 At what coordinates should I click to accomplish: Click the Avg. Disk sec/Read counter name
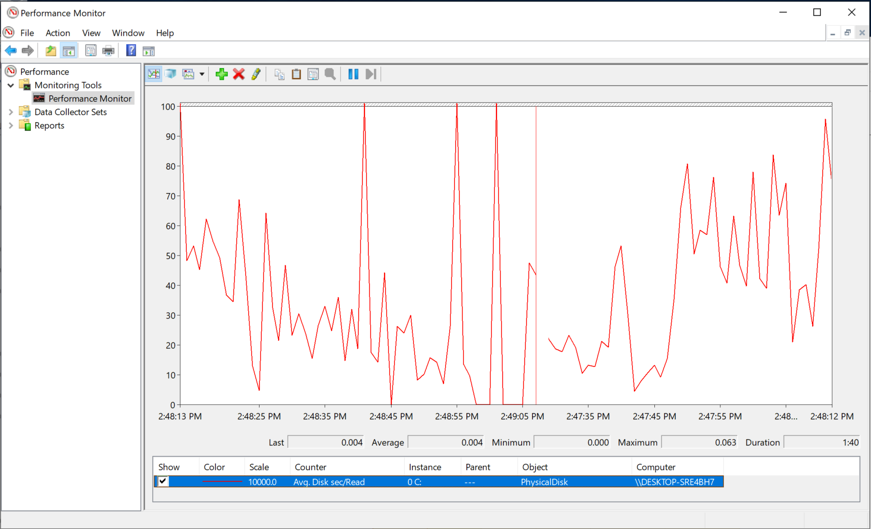(x=329, y=482)
